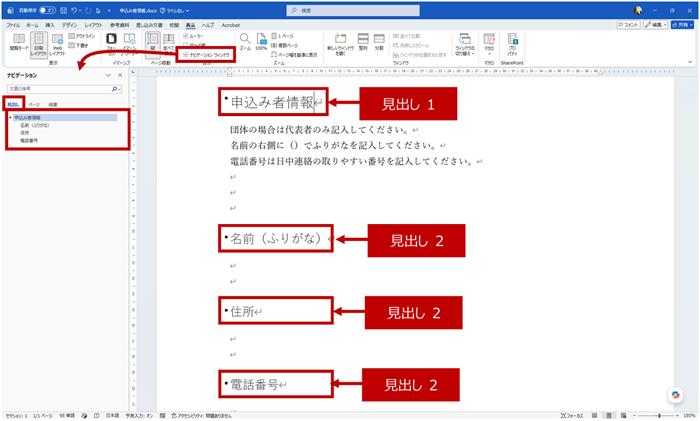Open the 閲覧モード read mode view
The width and height of the screenshot is (700, 421).
tap(19, 43)
